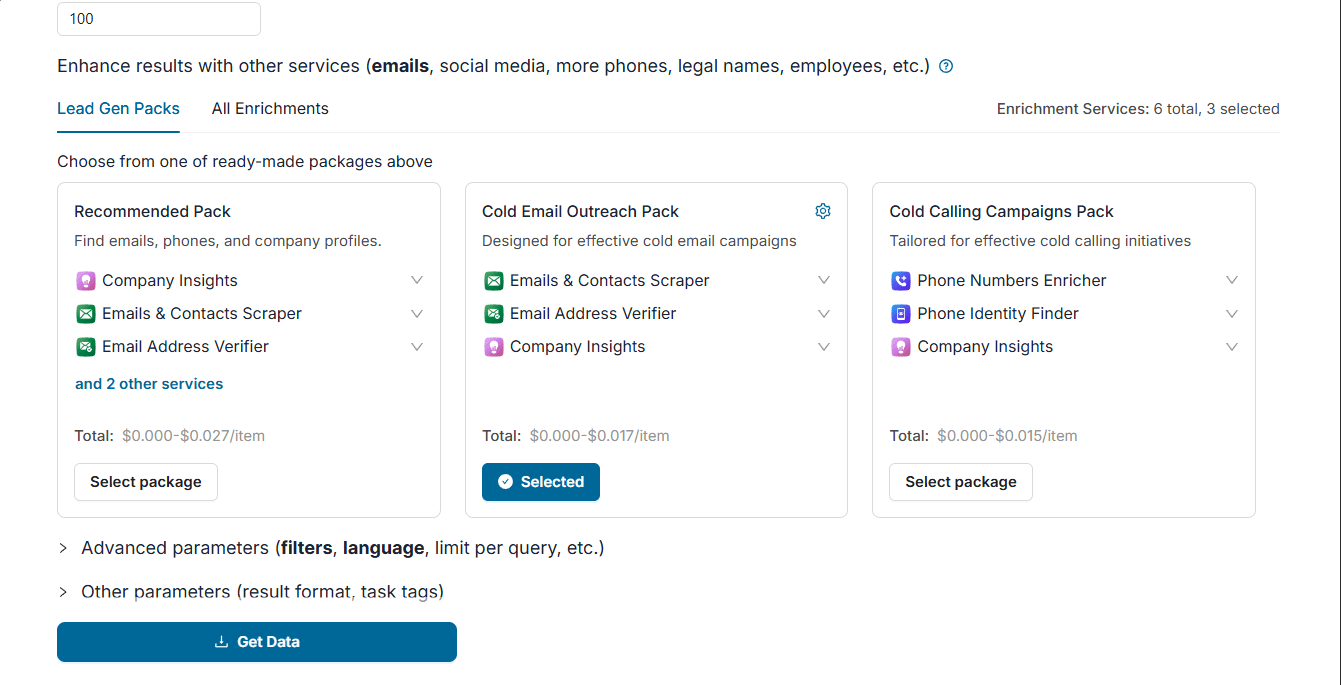
Task: Expand Phone Numbers Enricher chevron
Action: pyautogui.click(x=1232, y=281)
